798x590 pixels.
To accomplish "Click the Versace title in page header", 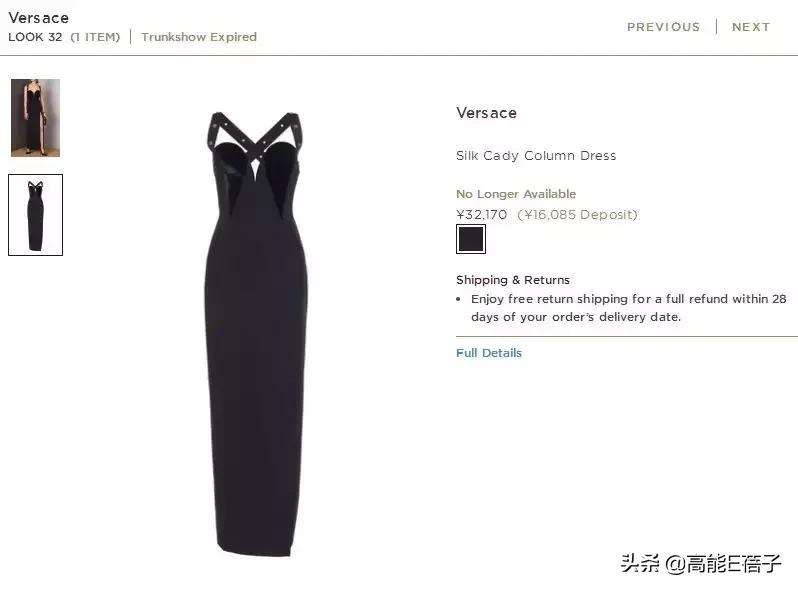I will [39, 18].
